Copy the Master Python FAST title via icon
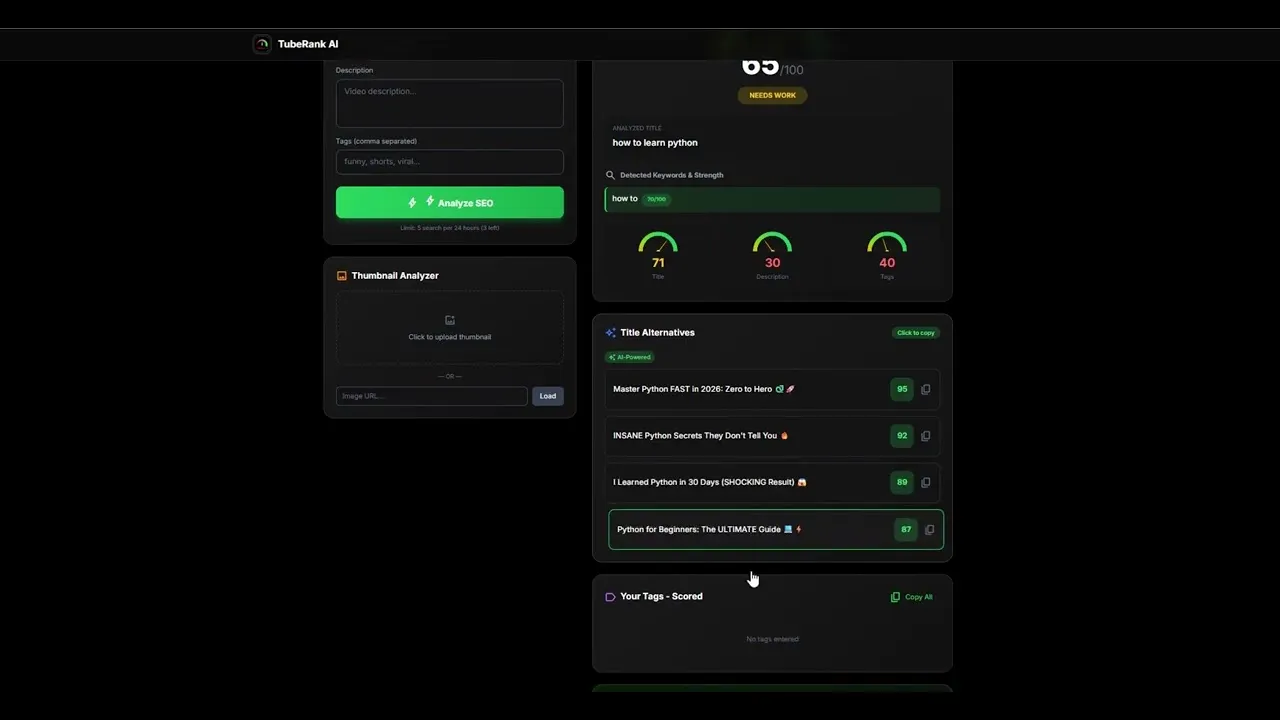The width and height of the screenshot is (1280, 720). point(925,389)
